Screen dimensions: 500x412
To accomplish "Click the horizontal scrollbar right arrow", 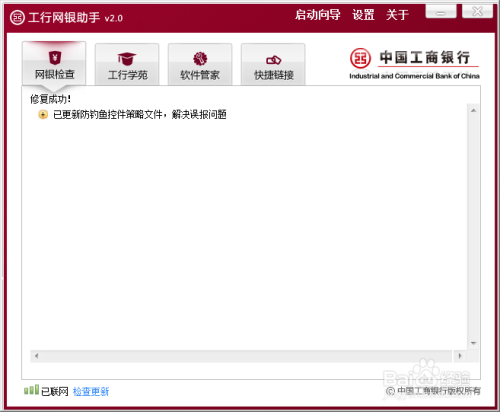I will (x=460, y=356).
